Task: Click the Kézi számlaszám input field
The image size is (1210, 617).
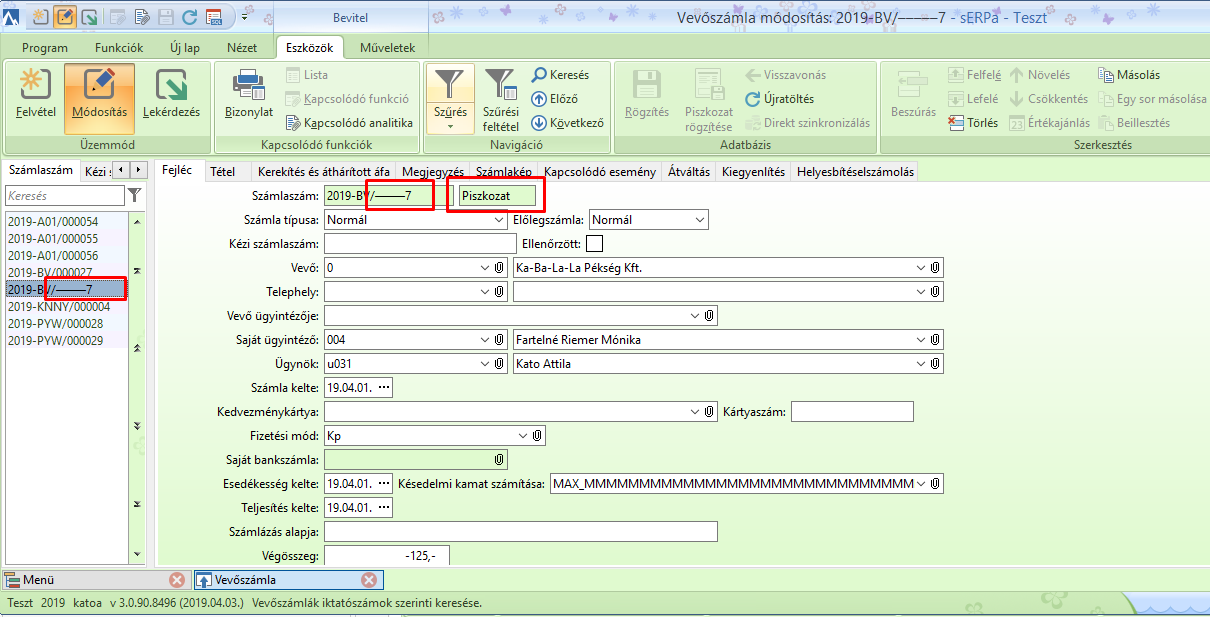Action: tap(420, 243)
